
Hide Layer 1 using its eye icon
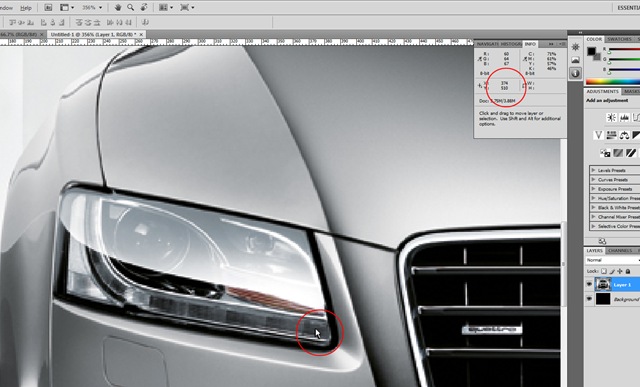click(x=589, y=284)
